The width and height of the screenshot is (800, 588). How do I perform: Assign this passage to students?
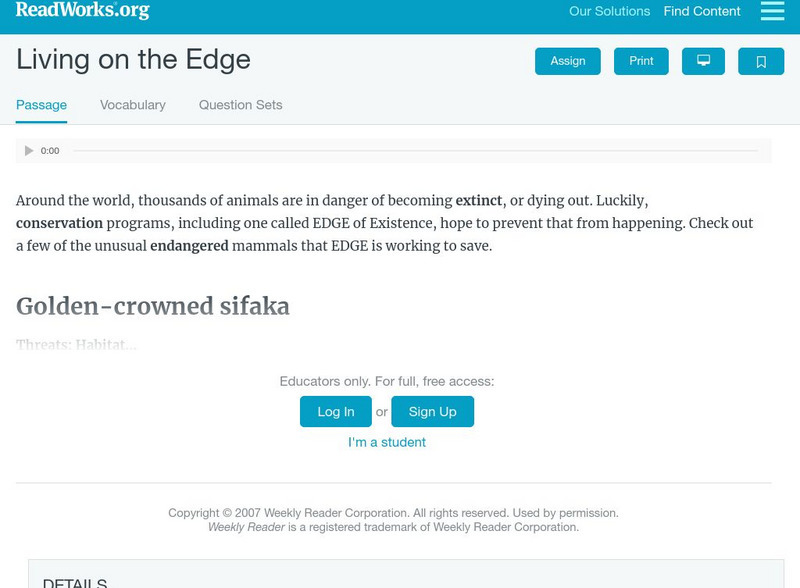pyautogui.click(x=567, y=61)
